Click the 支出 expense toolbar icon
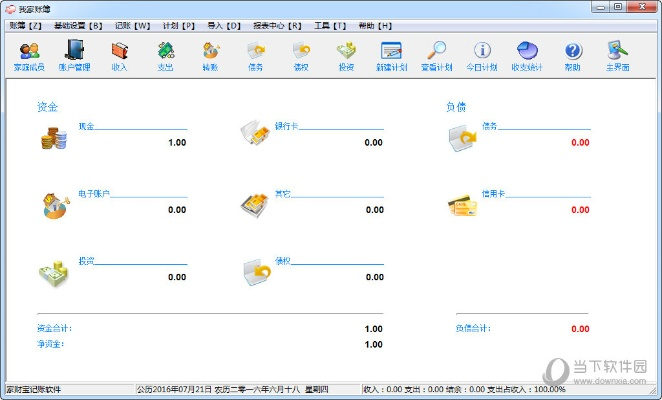Screen dimensions: 662x400 tap(166, 56)
